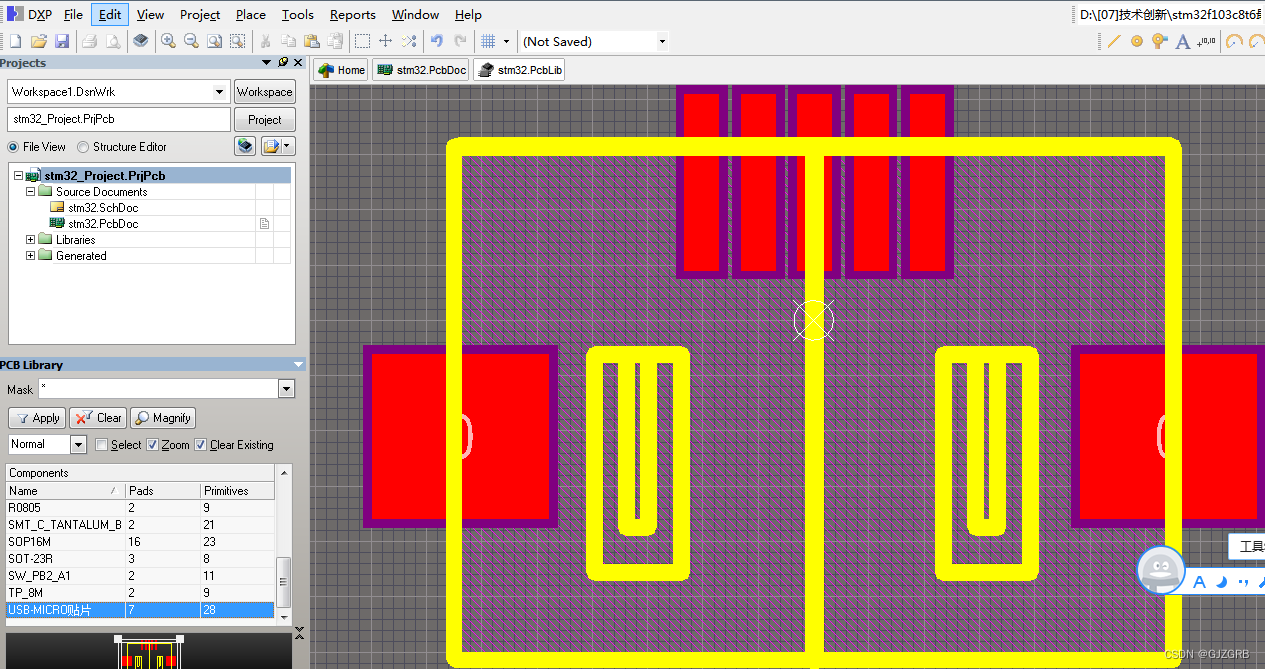Select objects inside area tool
The width and height of the screenshot is (1265, 669).
click(x=362, y=41)
